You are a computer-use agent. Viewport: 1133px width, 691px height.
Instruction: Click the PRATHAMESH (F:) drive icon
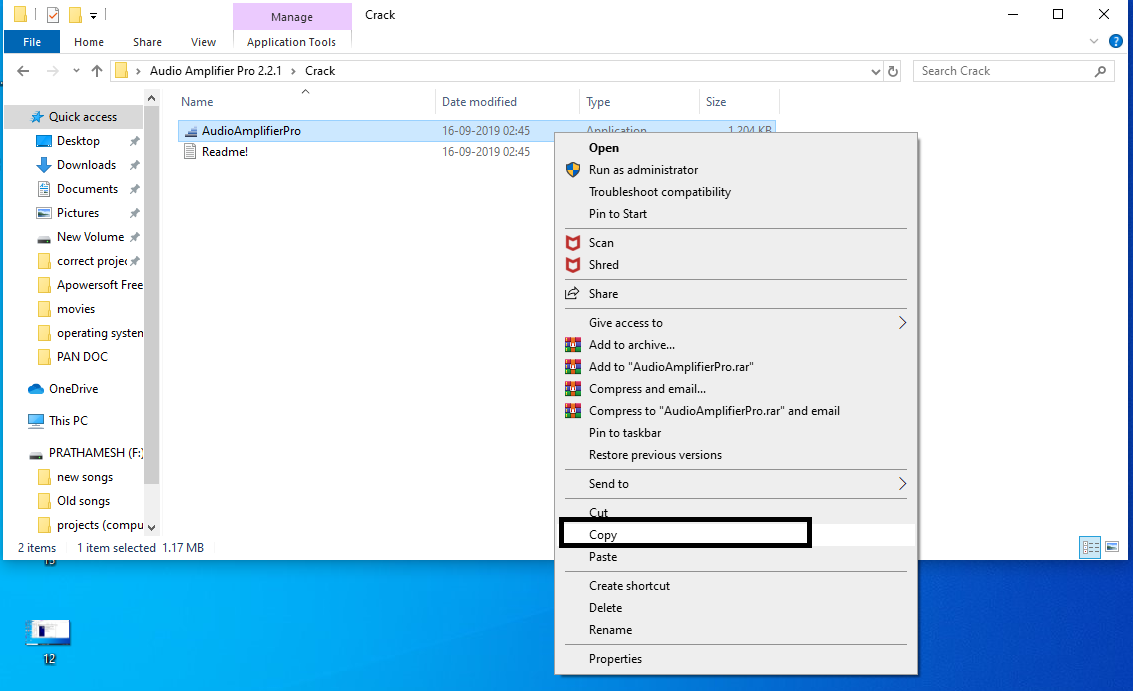(36, 454)
